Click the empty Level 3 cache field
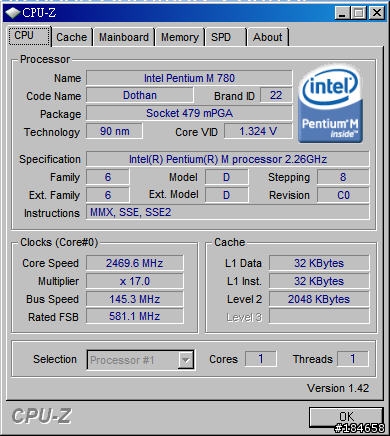The height and width of the screenshot is (436, 390). click(x=319, y=316)
